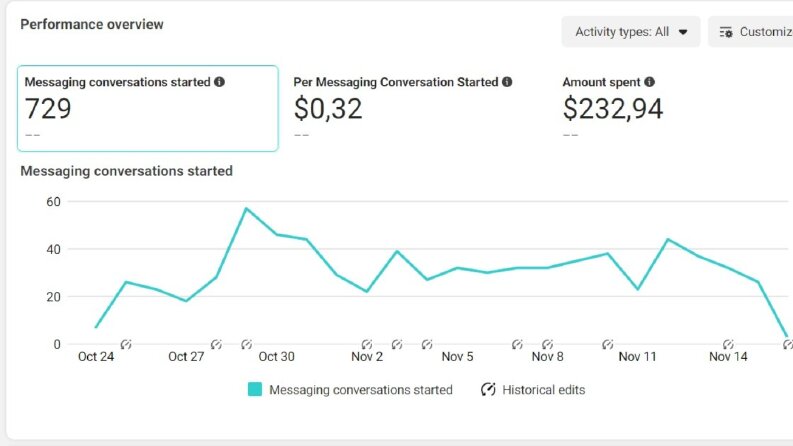Select the Per Messaging Conversation Started metric
The height and width of the screenshot is (446, 793).
click(x=403, y=108)
